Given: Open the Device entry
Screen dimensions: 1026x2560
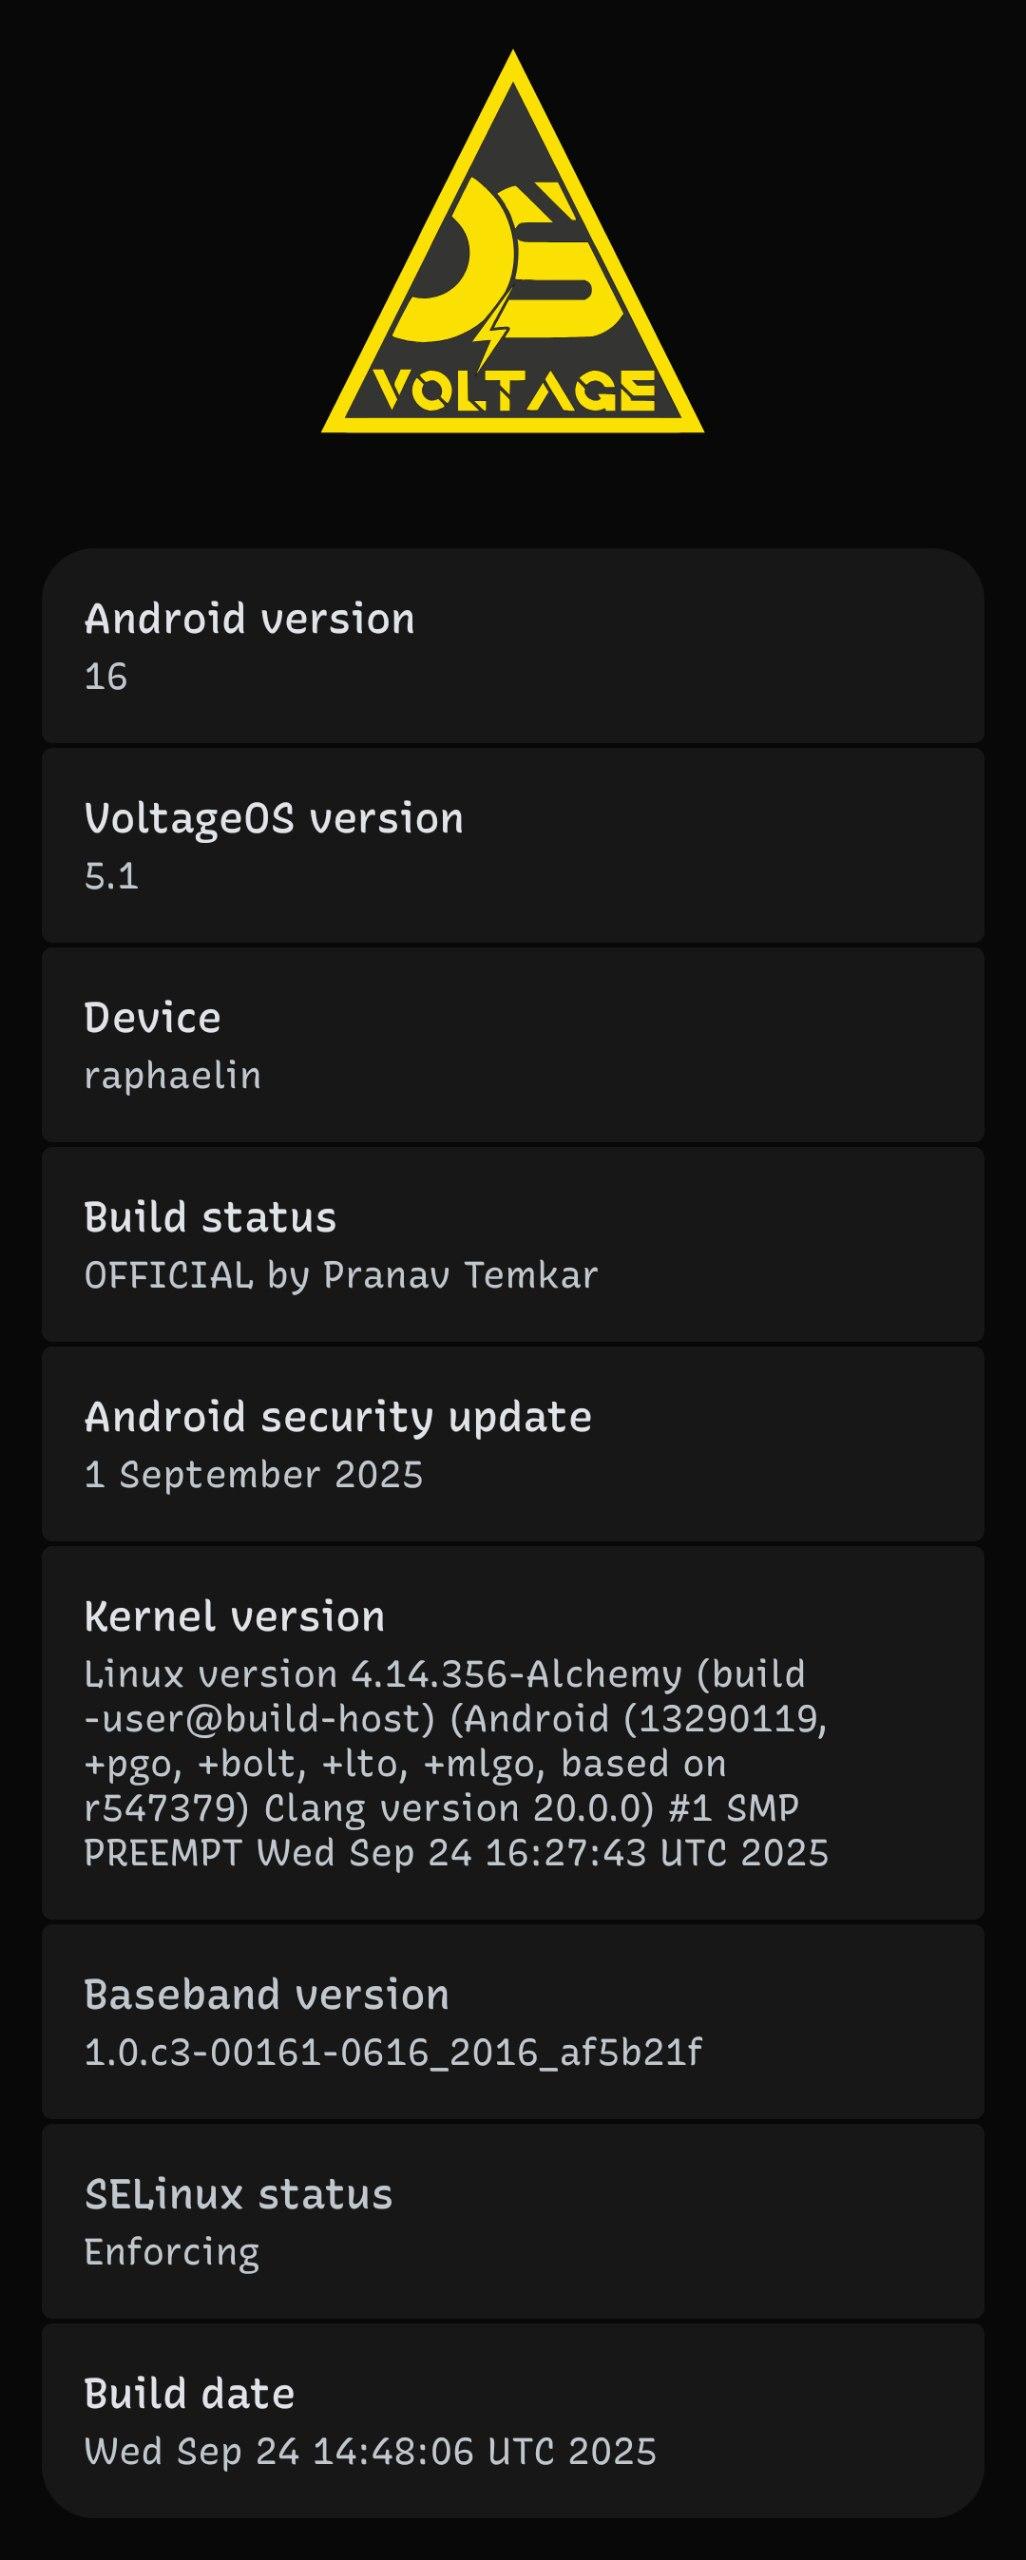Looking at the screenshot, I should point(152,1018).
